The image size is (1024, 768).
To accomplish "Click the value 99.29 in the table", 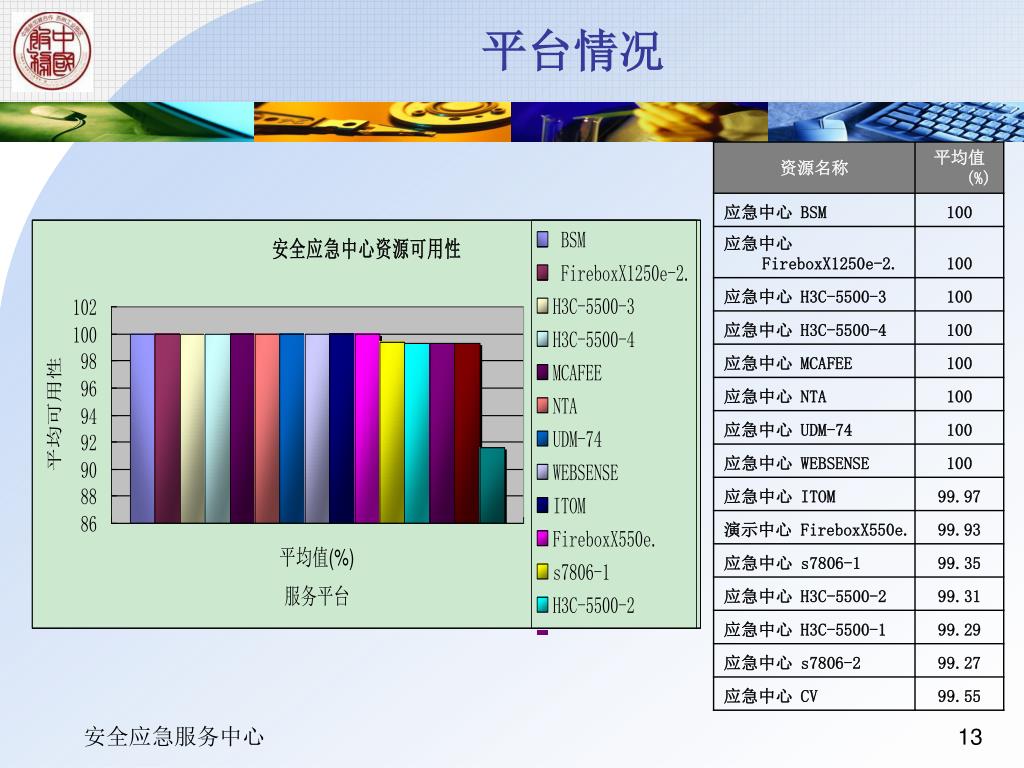I will (x=959, y=630).
